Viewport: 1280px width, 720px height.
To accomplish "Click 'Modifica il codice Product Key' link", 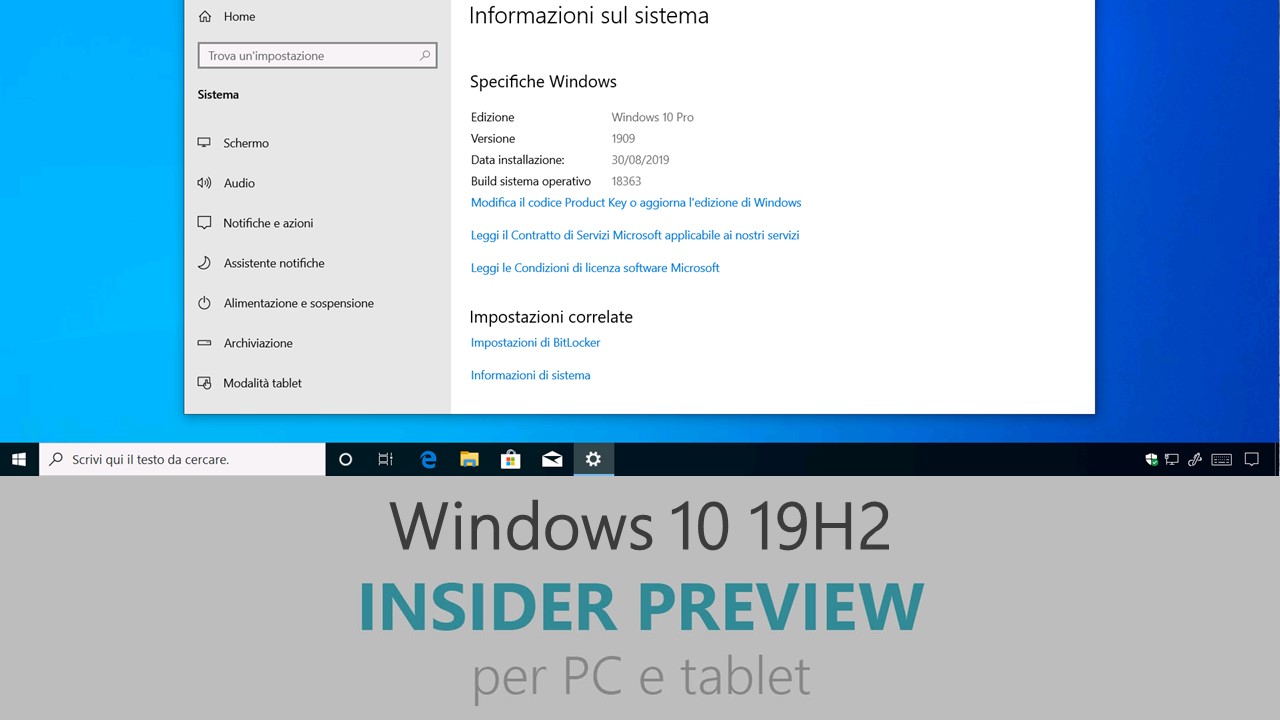I will (636, 203).
